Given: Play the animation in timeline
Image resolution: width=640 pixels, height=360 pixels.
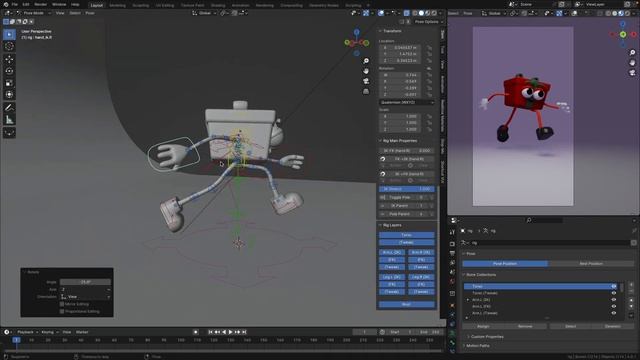Looking at the screenshot, I should tap(231, 332).
